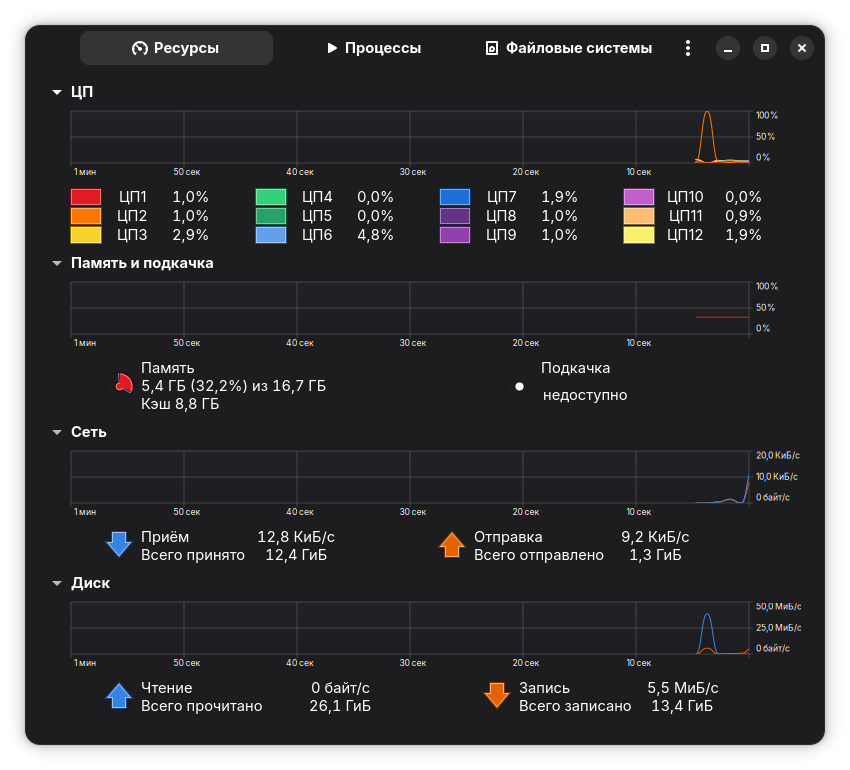This screenshot has height=770, width=850.
Task: Click the read rate 0 байт/с
Action: click(x=340, y=688)
